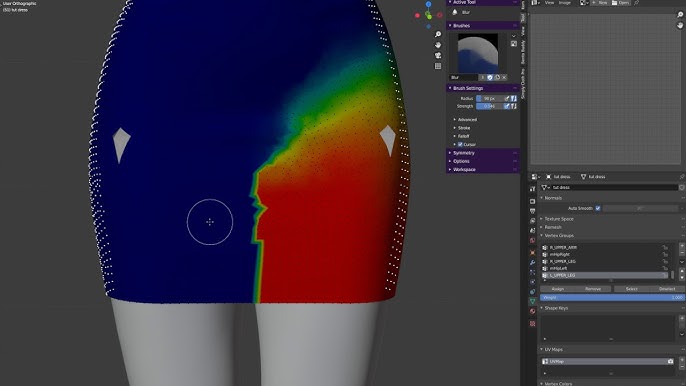Viewport: 686px width, 386px height.
Task: Open the Object properties tab icon
Action: coord(532,253)
